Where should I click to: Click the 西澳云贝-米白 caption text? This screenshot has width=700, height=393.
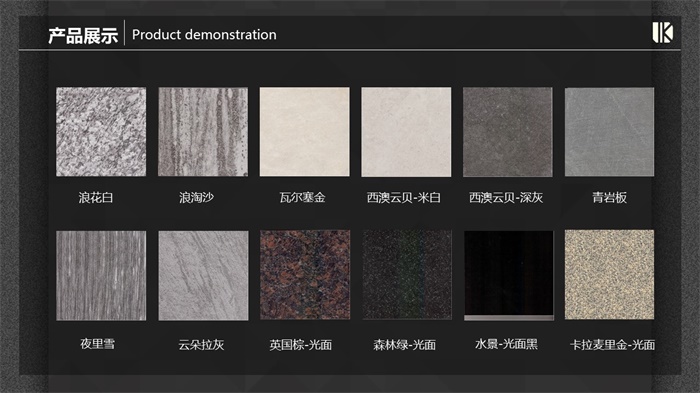tap(404, 197)
